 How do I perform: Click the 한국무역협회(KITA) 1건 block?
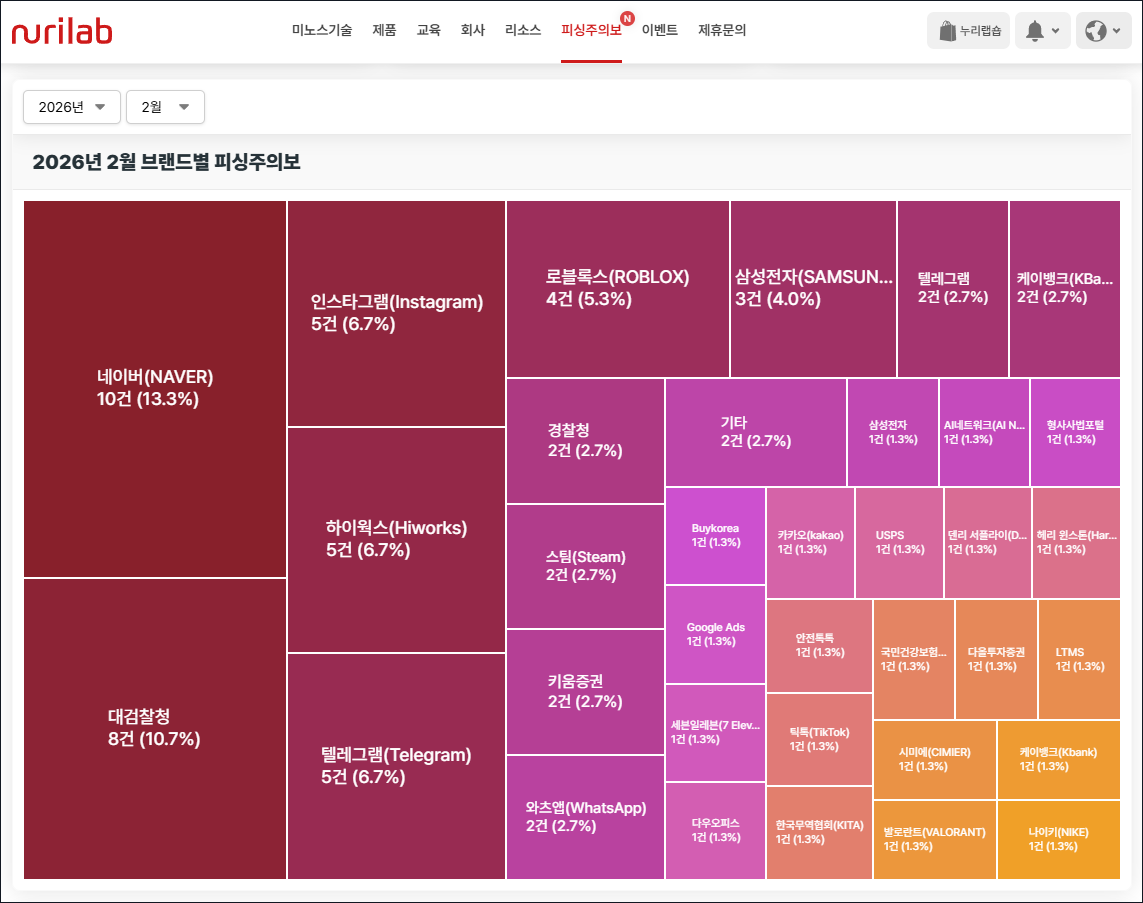click(x=819, y=832)
